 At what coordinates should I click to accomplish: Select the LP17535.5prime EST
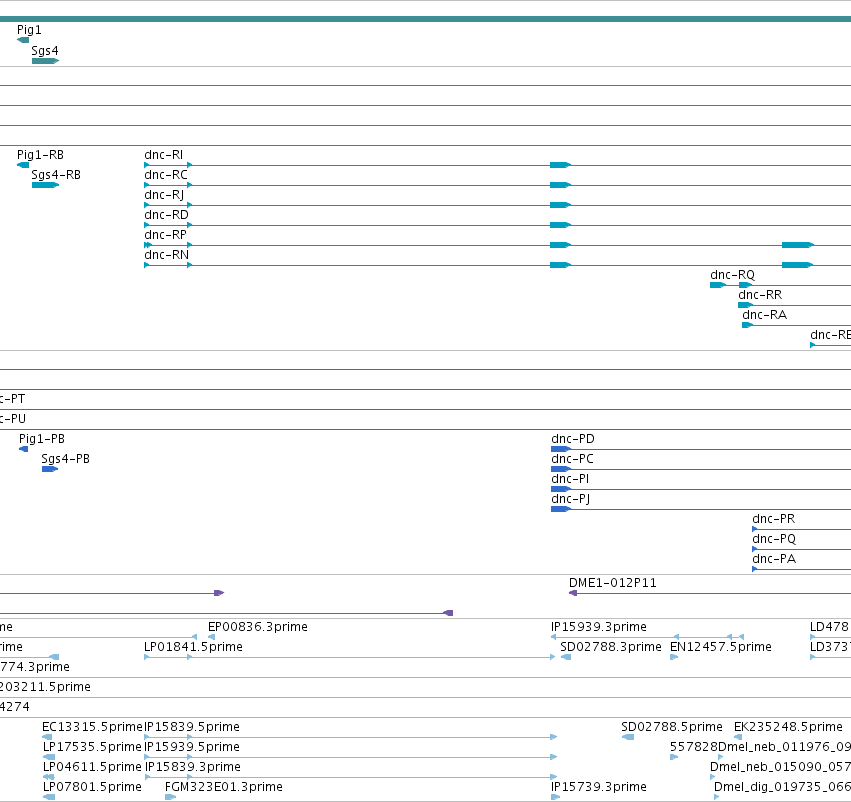pos(49,757)
